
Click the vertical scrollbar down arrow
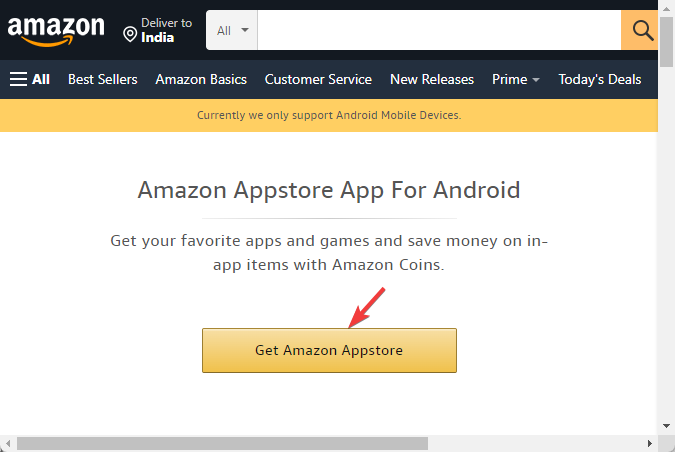[666, 426]
